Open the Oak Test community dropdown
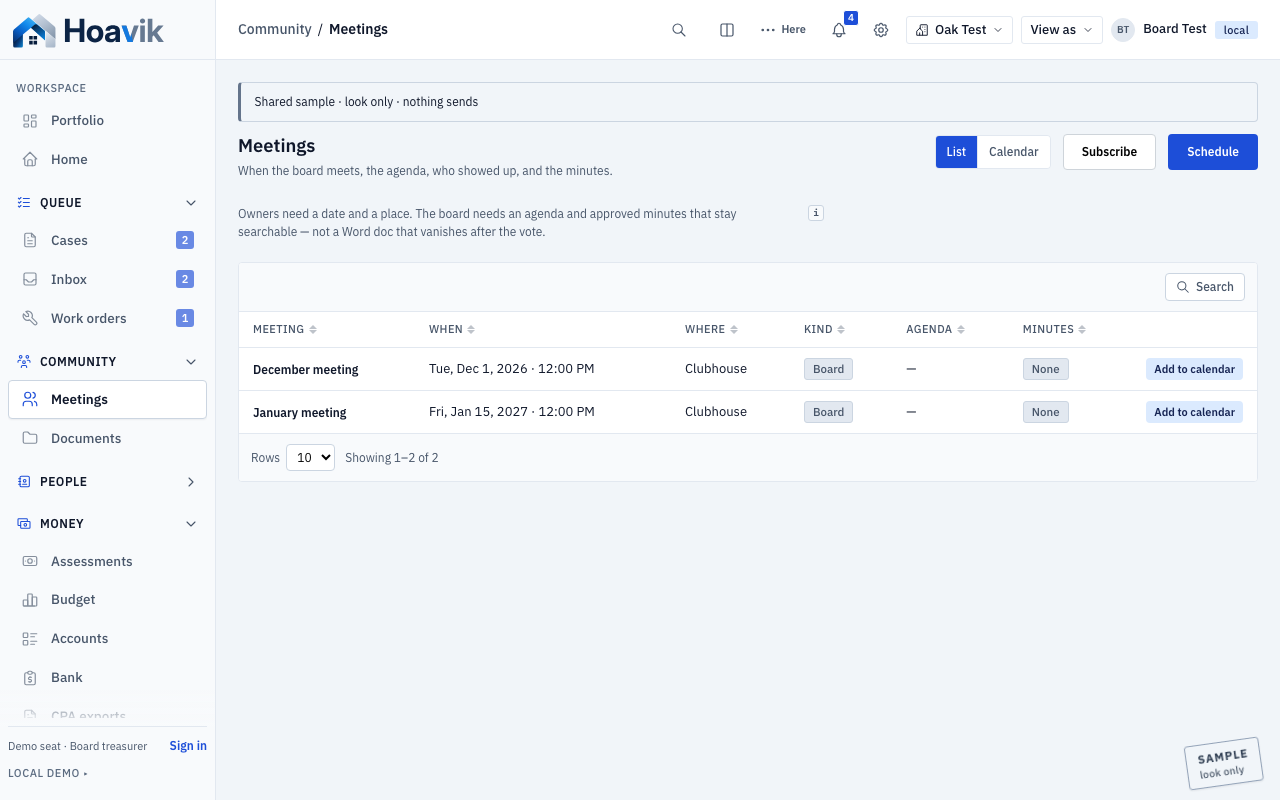Image resolution: width=1280 pixels, height=800 pixels. (959, 30)
